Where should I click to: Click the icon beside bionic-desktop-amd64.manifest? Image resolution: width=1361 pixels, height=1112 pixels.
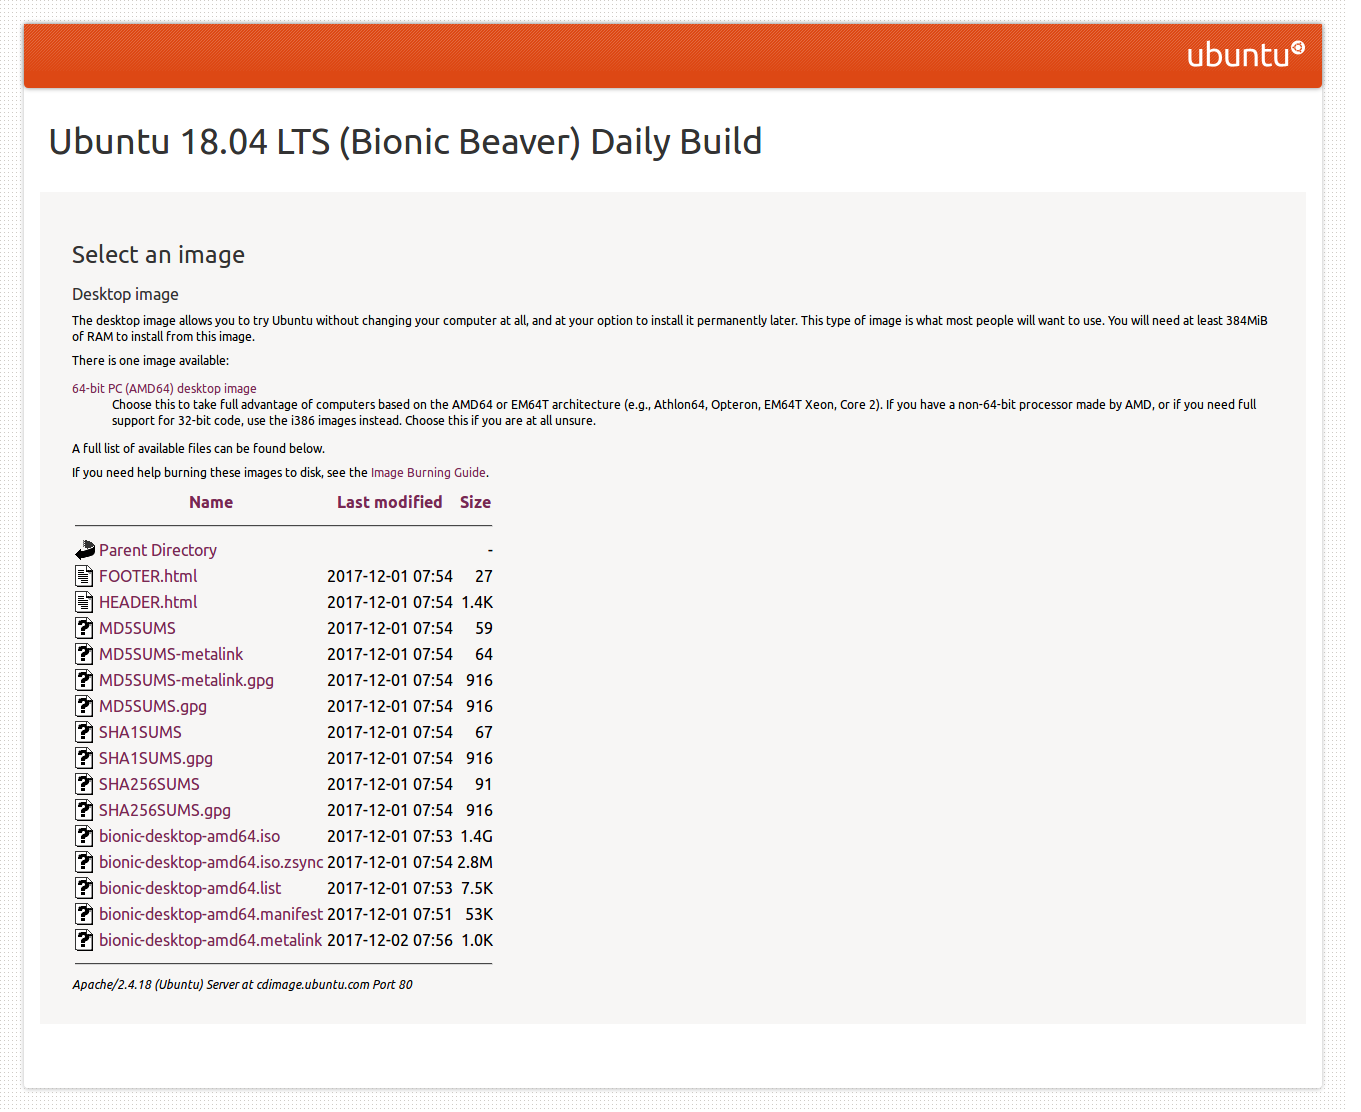(x=85, y=914)
